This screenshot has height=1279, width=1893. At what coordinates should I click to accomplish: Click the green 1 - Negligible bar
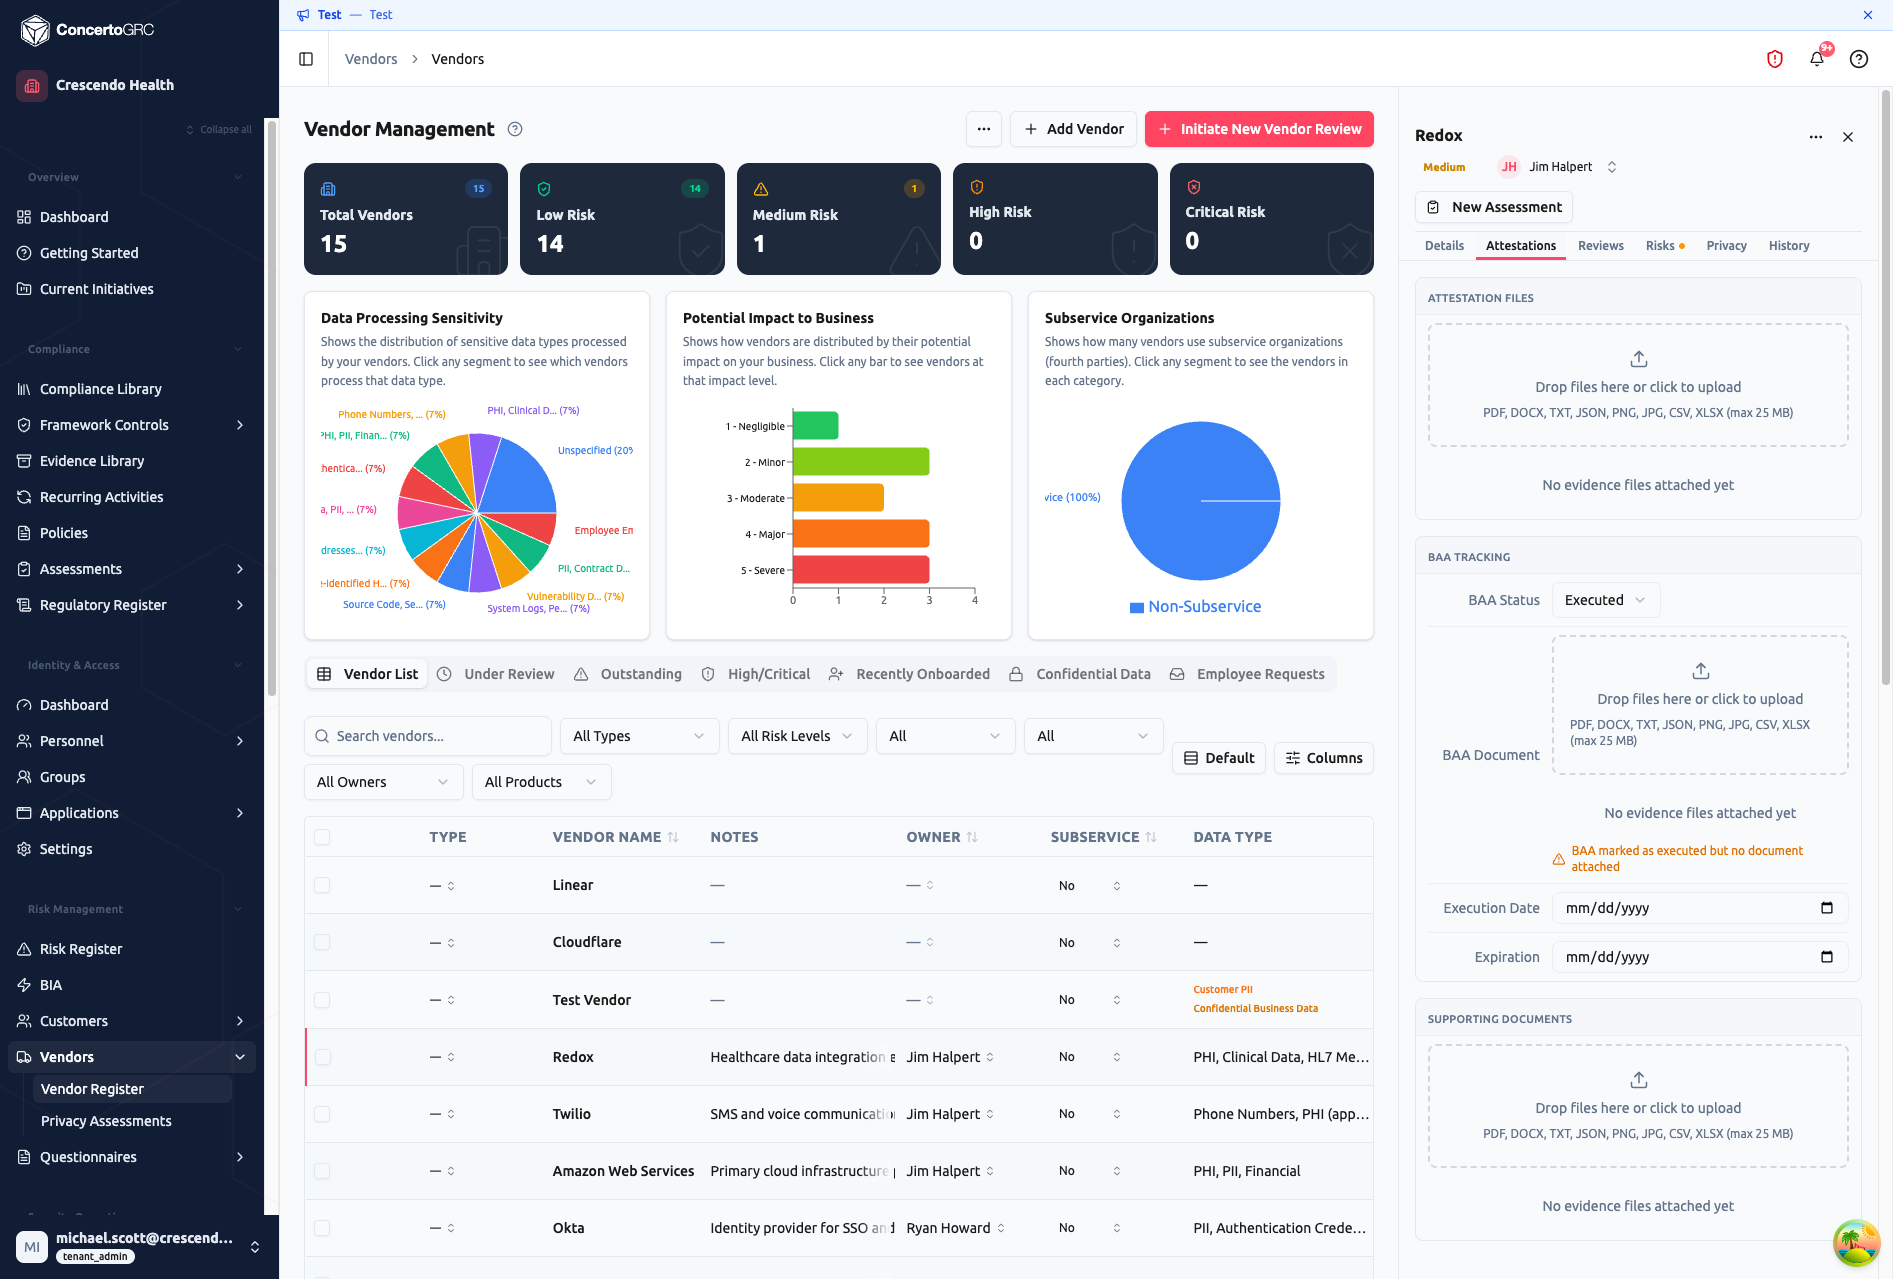click(x=816, y=426)
